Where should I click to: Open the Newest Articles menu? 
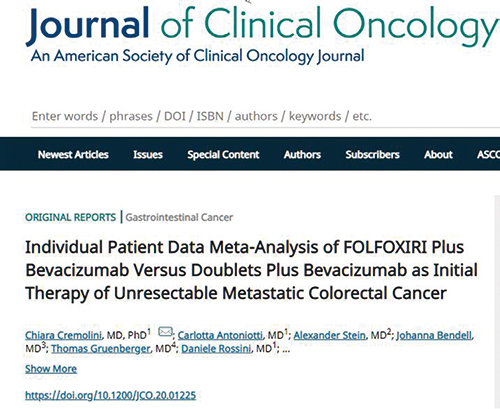73,155
